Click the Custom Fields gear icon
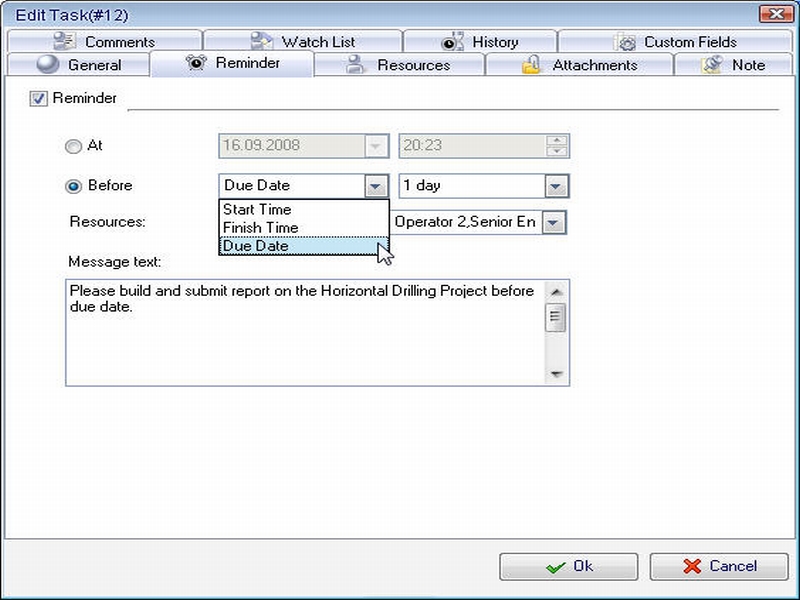This screenshot has height=600, width=800. [624, 42]
